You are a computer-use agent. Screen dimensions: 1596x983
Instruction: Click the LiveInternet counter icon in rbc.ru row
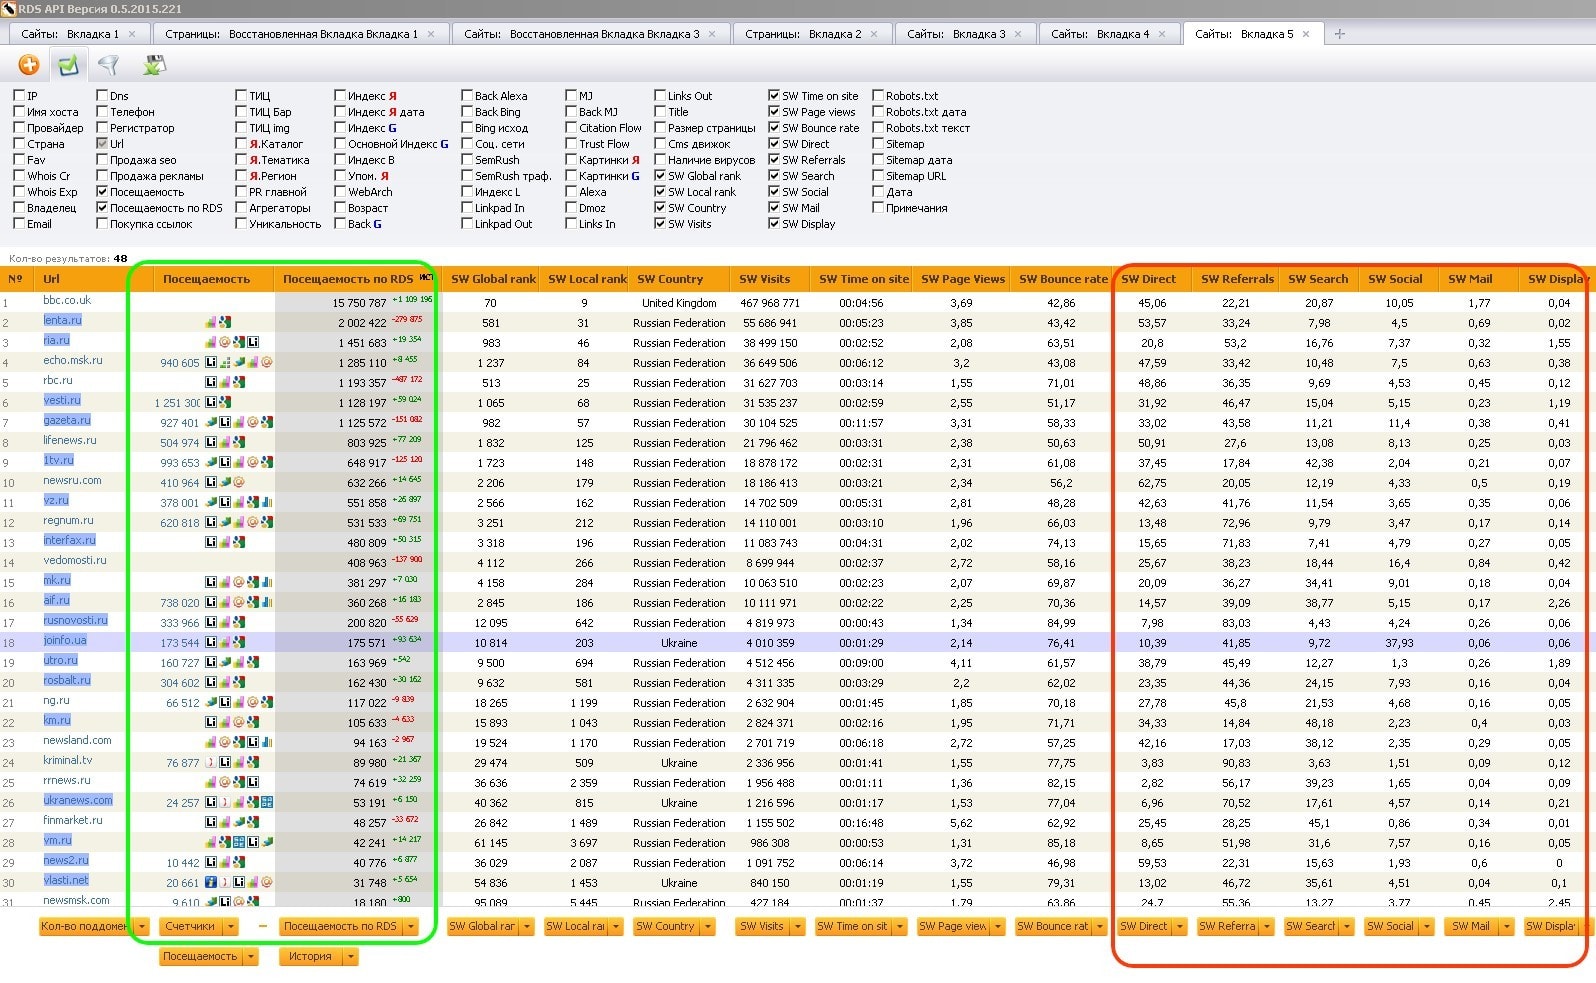click(x=211, y=382)
